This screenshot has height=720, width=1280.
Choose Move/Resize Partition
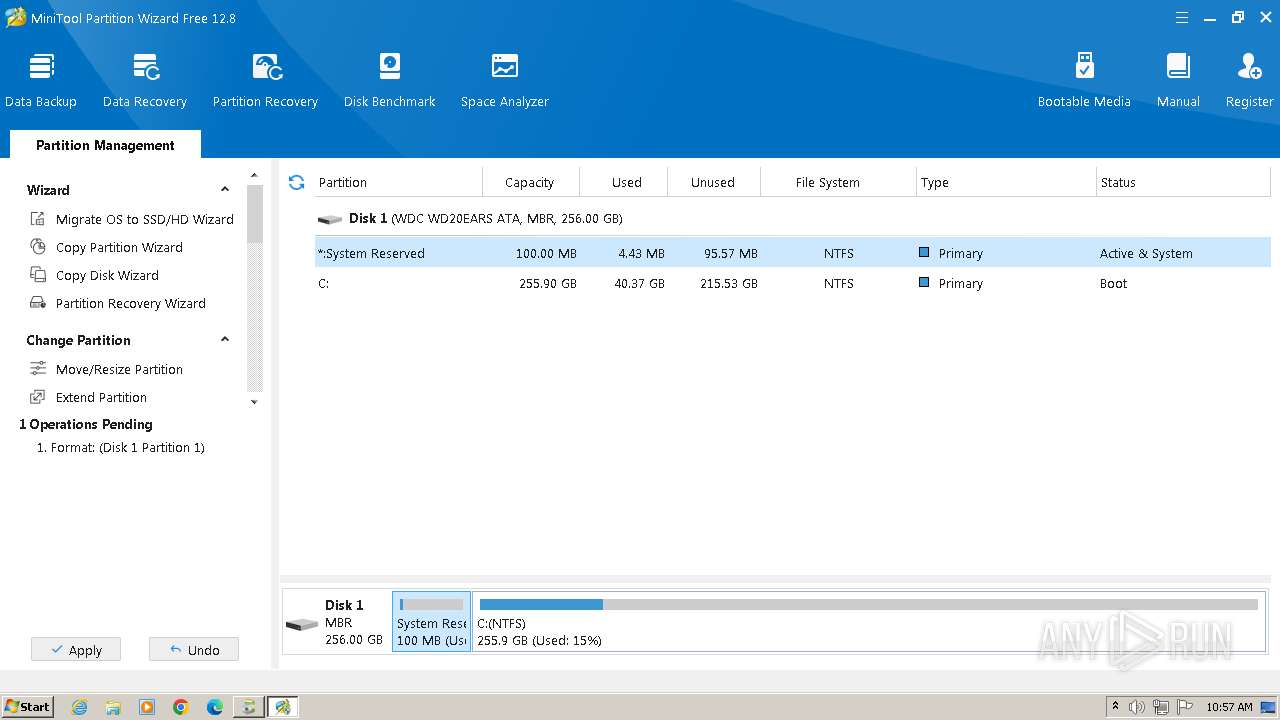[119, 369]
